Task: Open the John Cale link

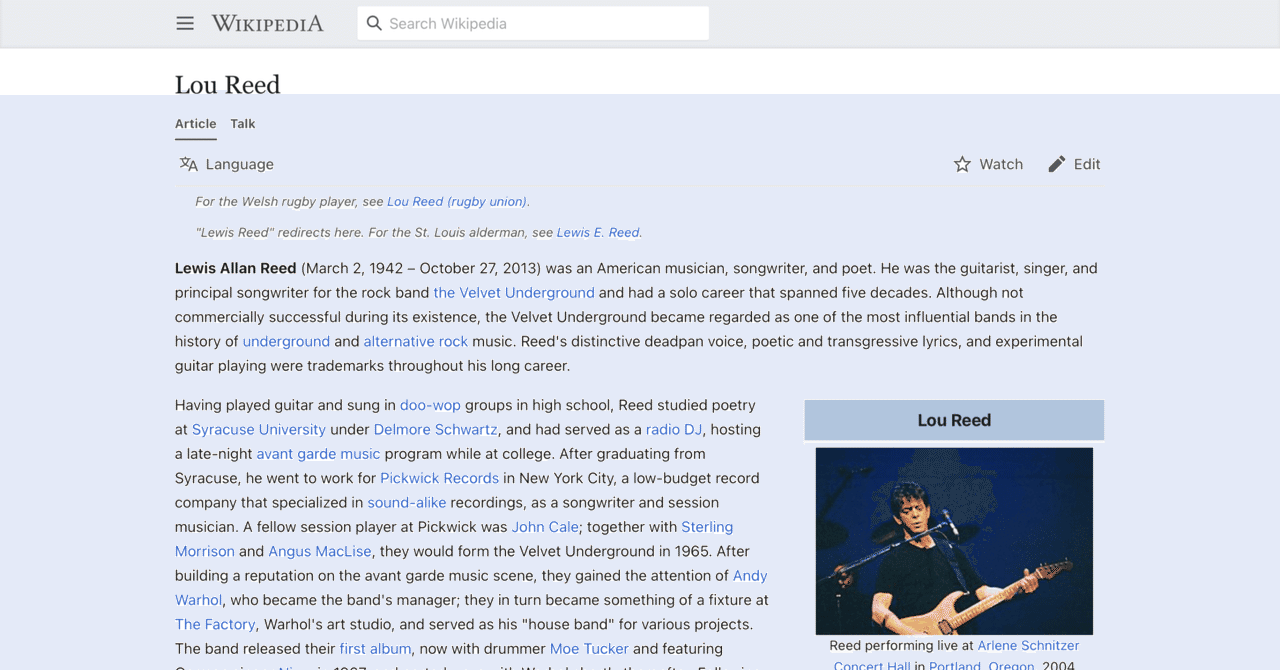Action: (x=545, y=527)
